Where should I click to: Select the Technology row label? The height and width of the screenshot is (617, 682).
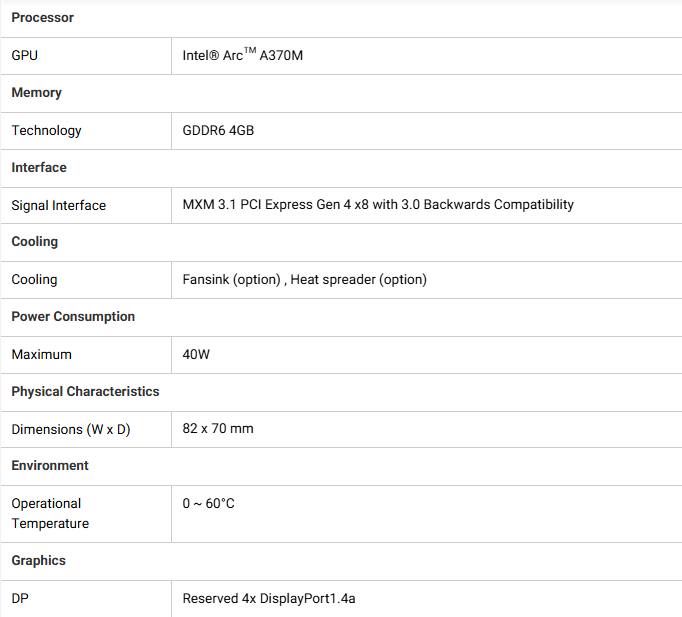click(47, 130)
